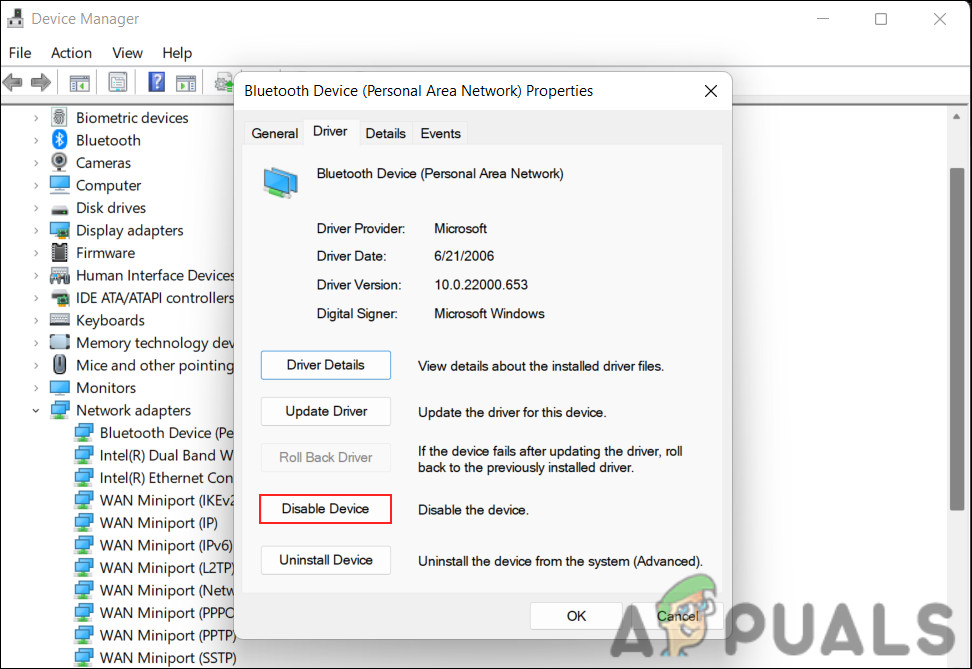This screenshot has width=972, height=669.
Task: Toggle the Show/Hide Console Tree toolbar icon
Action: (x=79, y=82)
